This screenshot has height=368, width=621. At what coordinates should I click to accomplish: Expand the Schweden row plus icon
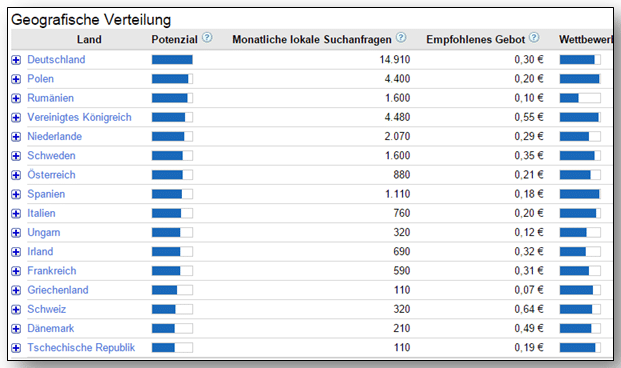tap(16, 156)
